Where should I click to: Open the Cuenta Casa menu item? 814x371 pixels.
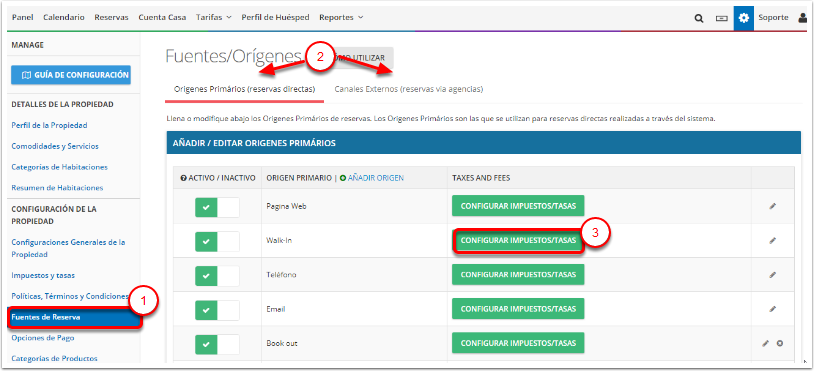162,17
